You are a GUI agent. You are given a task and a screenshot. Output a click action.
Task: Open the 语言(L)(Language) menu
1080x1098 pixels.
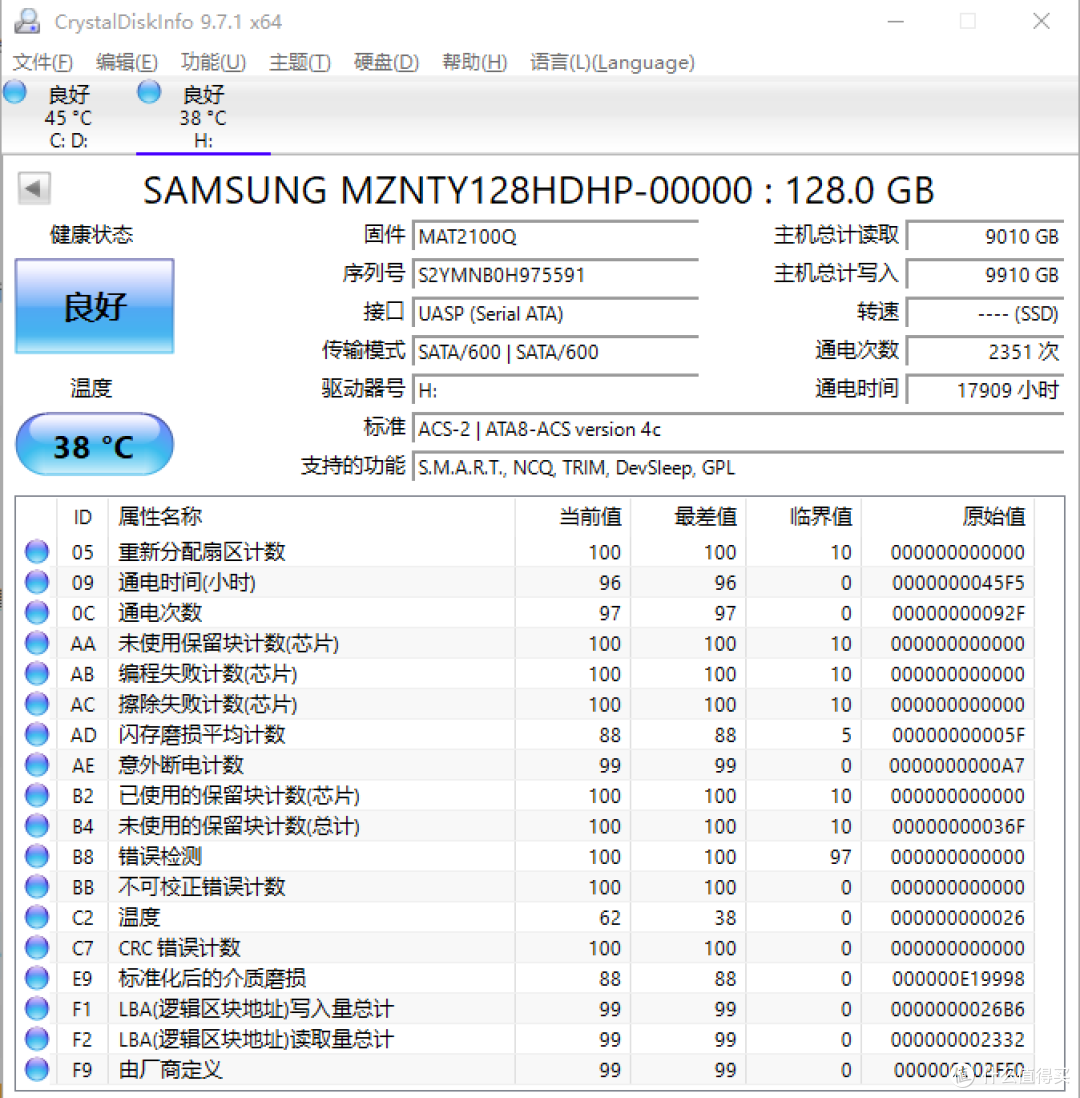pos(612,62)
